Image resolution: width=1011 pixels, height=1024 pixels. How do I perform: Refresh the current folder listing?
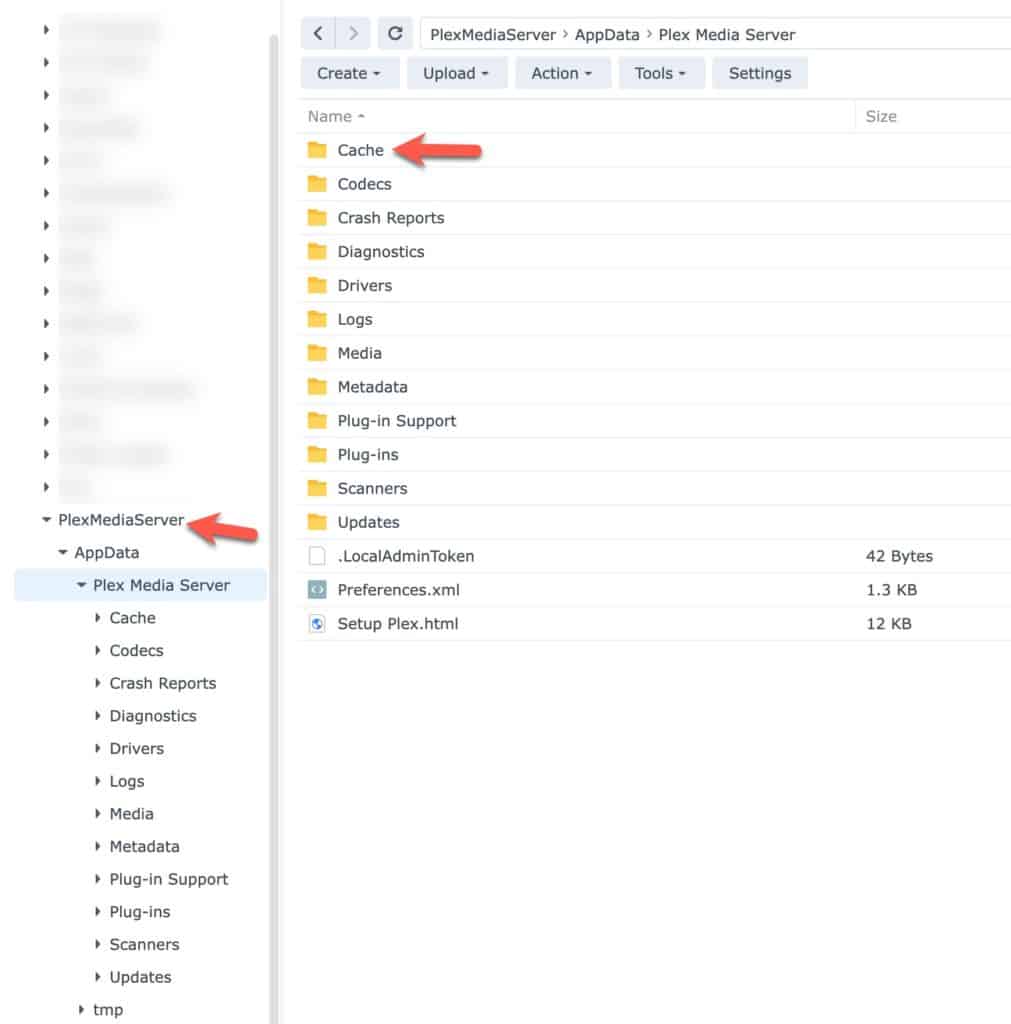pyautogui.click(x=394, y=33)
